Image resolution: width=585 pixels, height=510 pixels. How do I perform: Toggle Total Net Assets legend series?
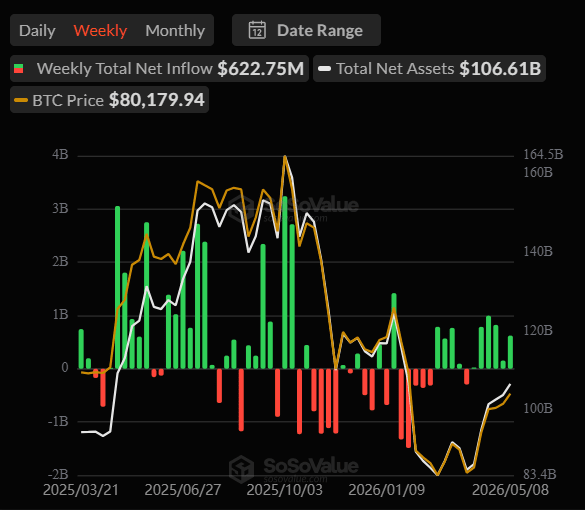(429, 69)
